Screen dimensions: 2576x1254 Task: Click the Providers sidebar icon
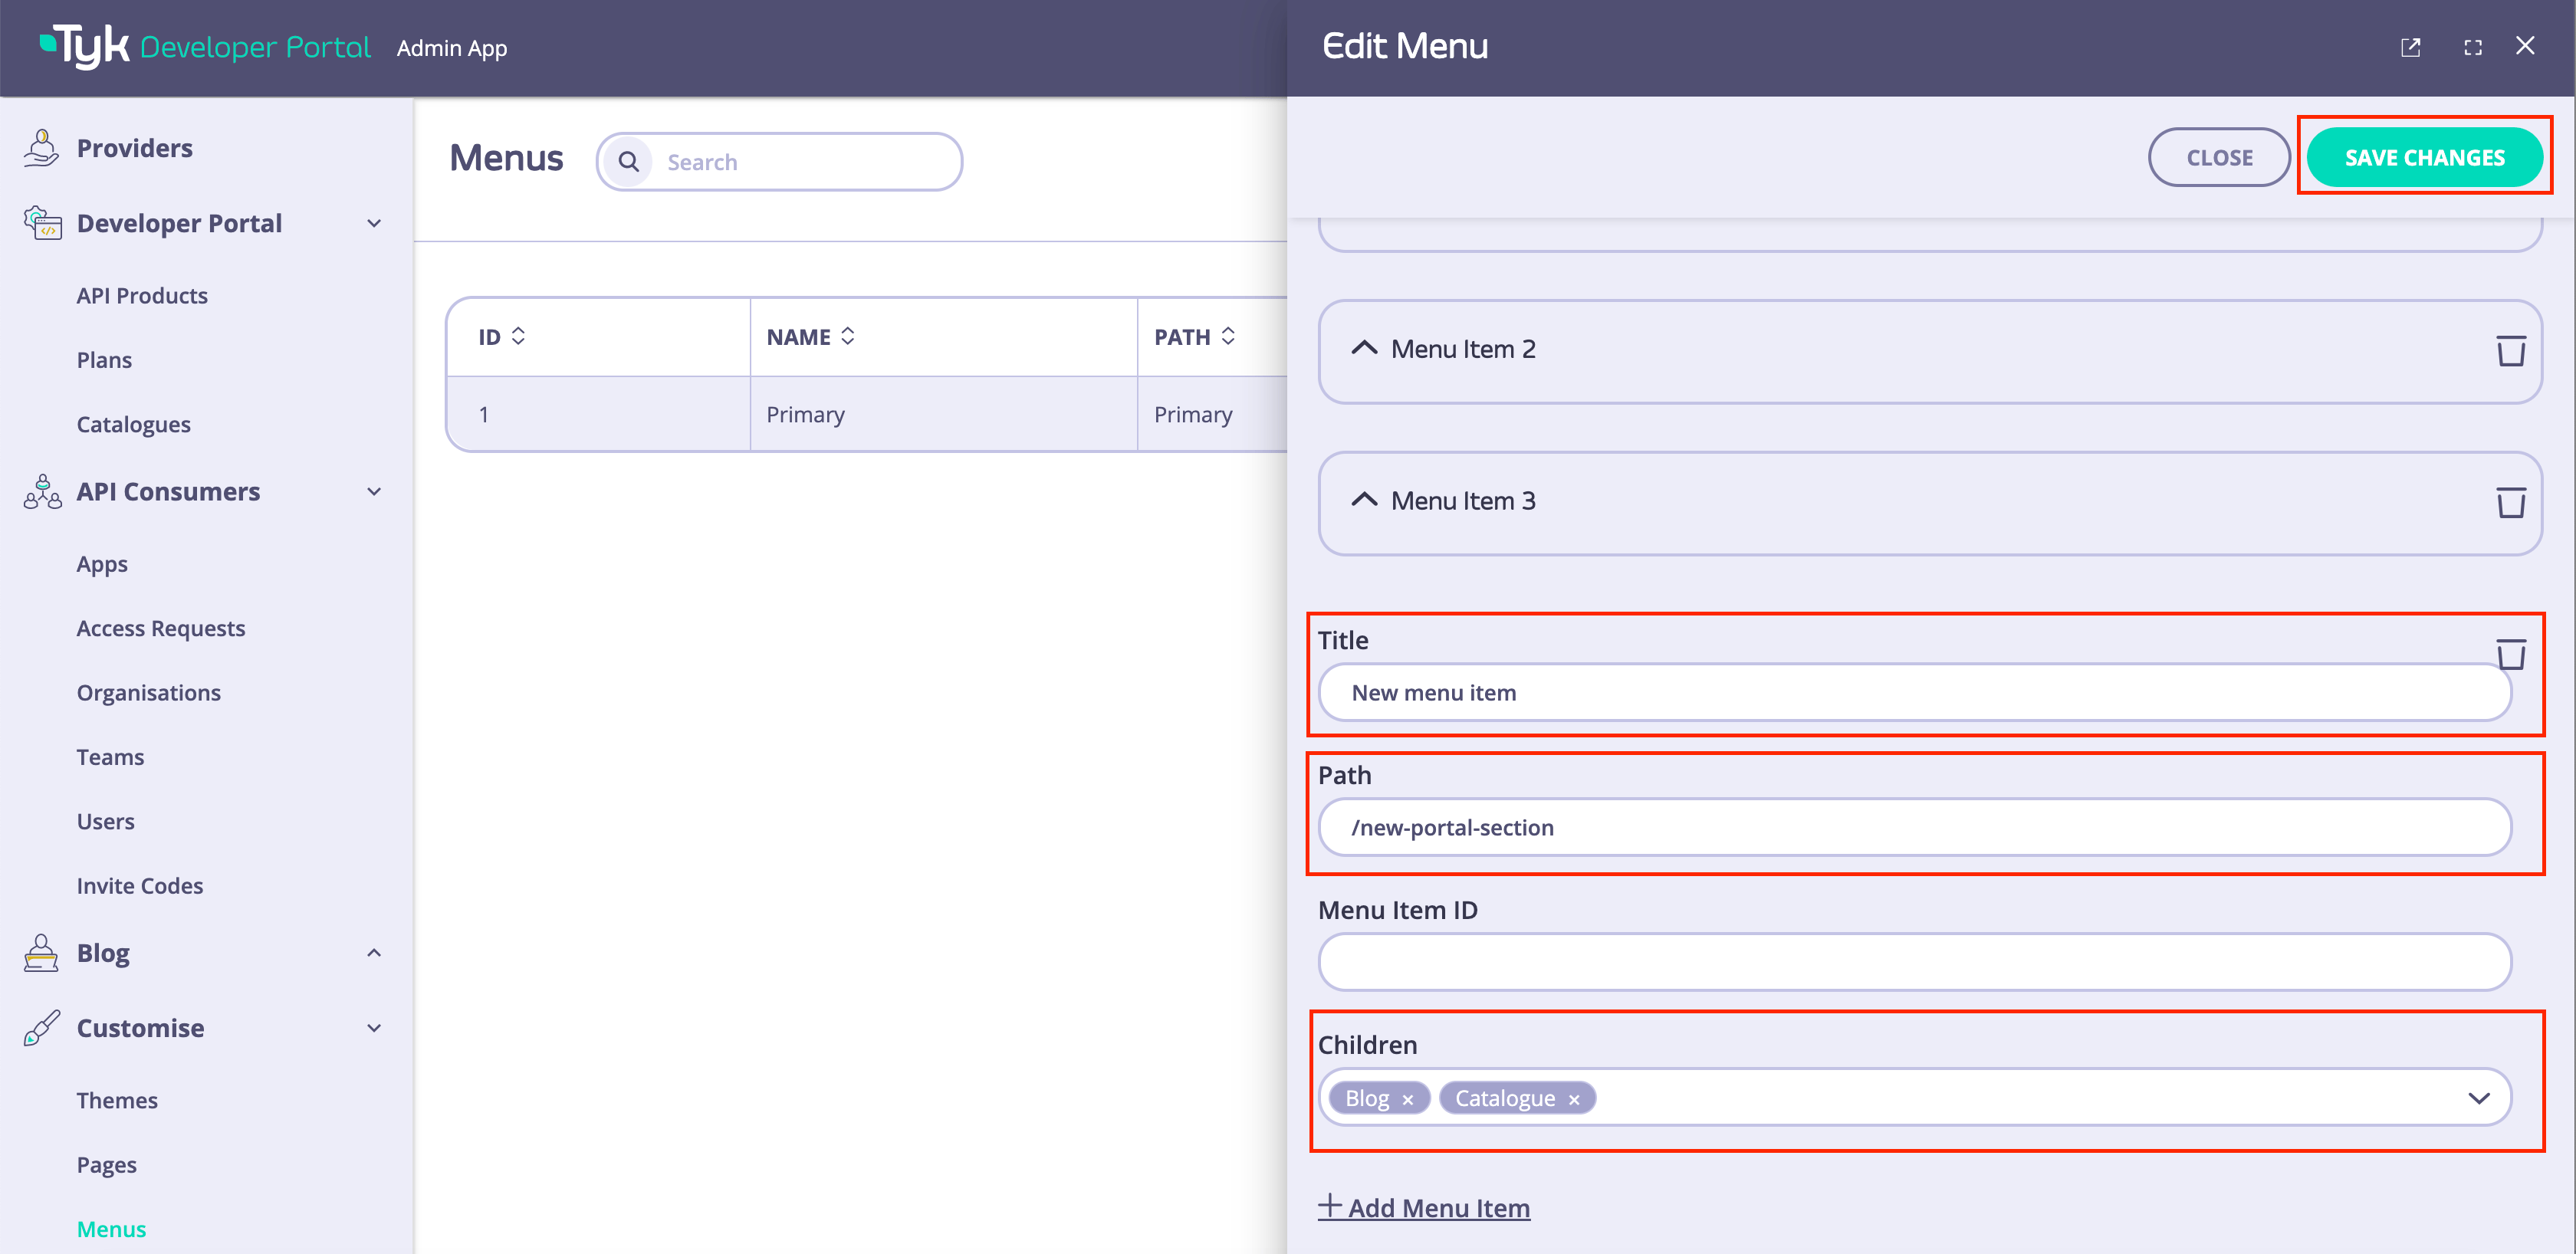pyautogui.click(x=41, y=148)
